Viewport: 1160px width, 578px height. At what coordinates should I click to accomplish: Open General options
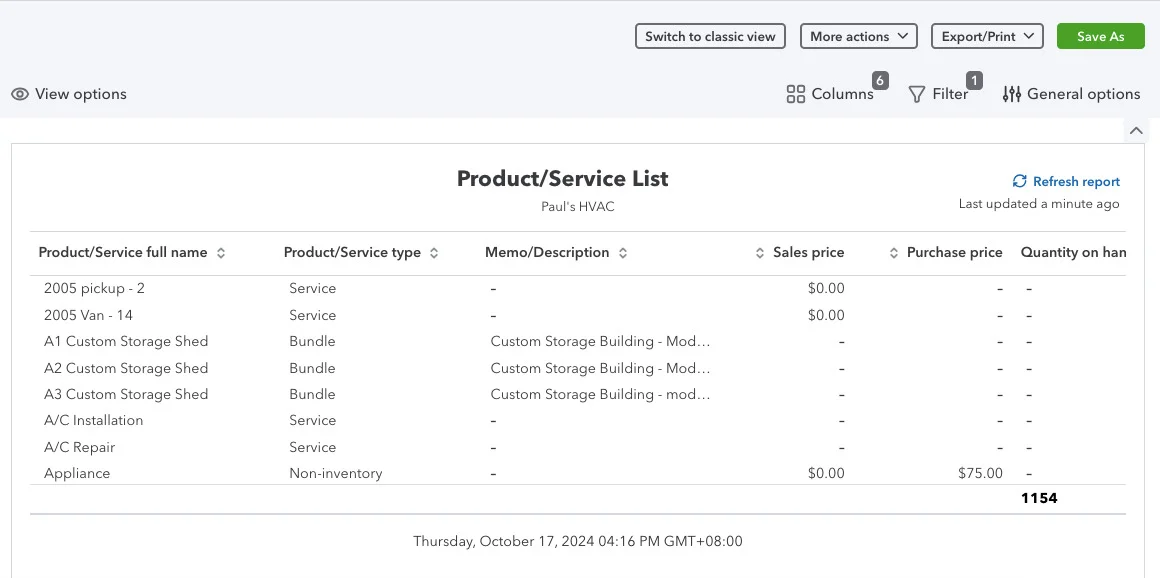[1071, 94]
